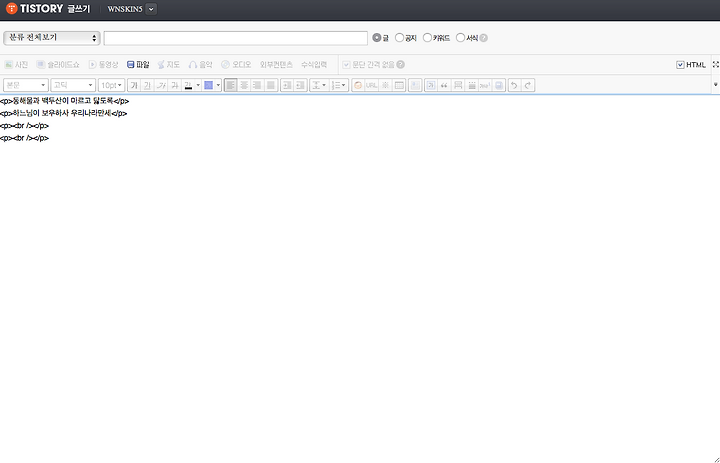Image resolution: width=720 pixels, height=463 pixels.
Task: Click the resize grip of the editor
Action: point(716,459)
